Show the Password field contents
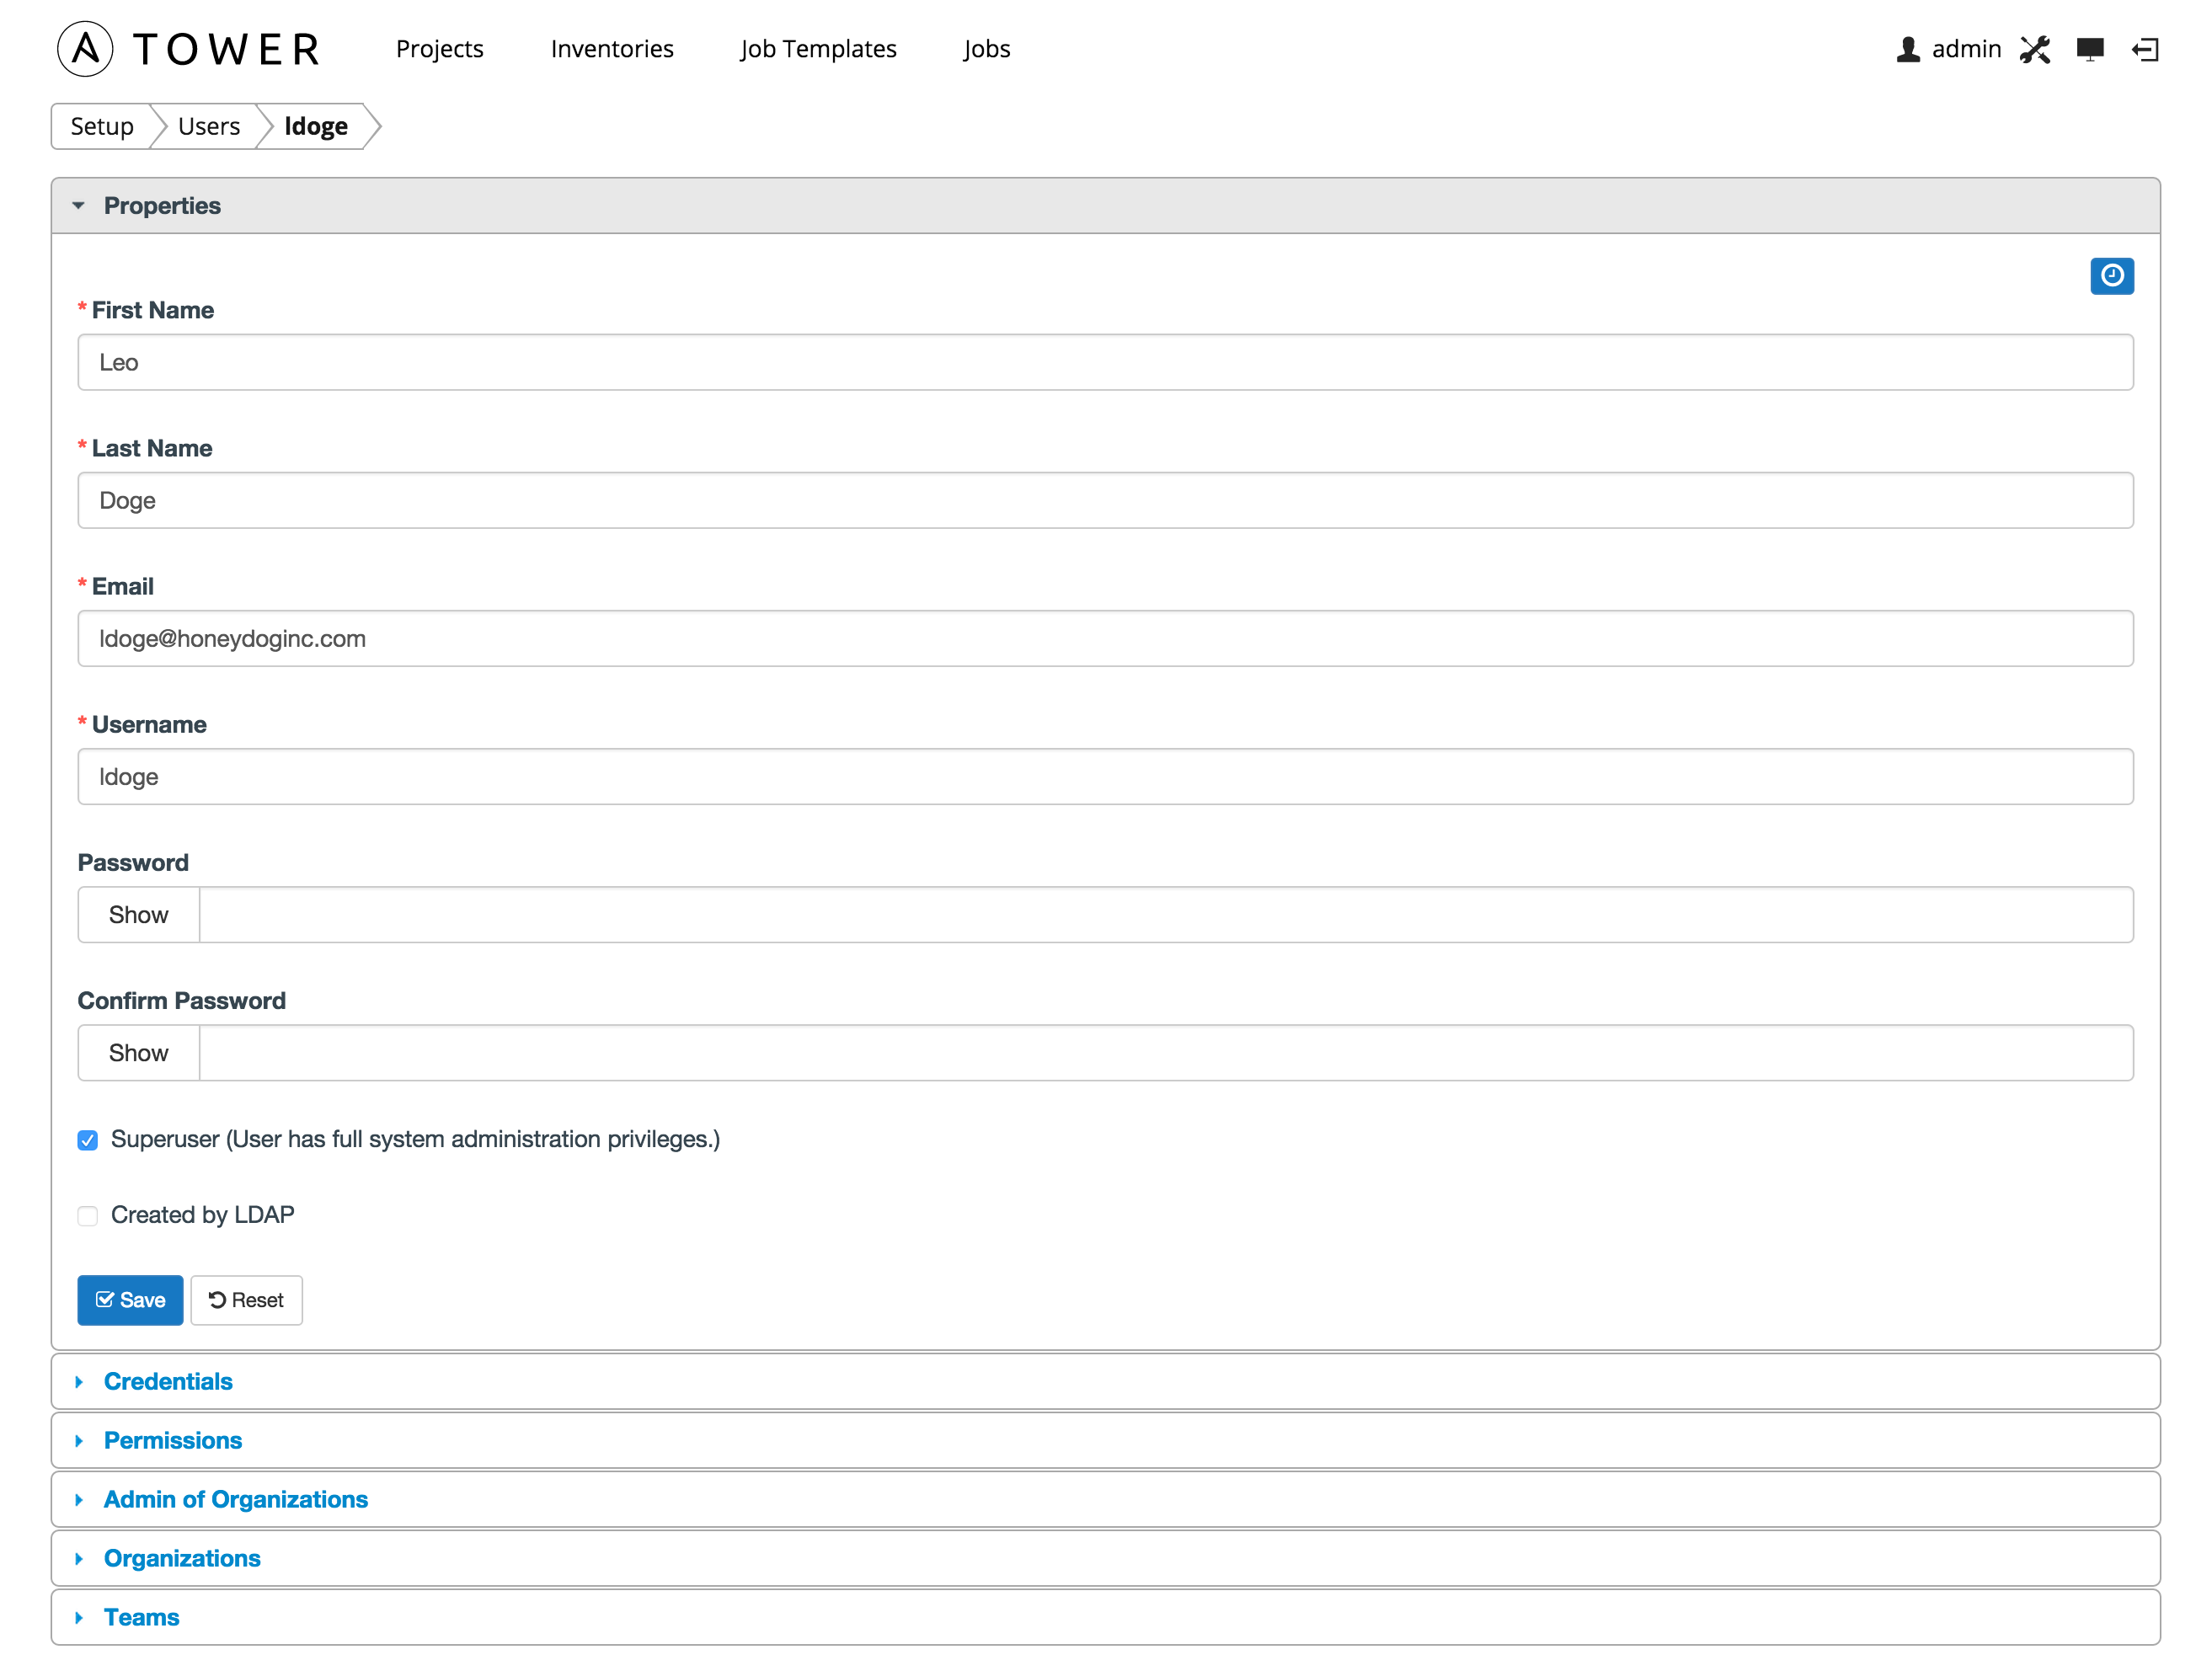2212x1671 pixels. click(x=139, y=915)
